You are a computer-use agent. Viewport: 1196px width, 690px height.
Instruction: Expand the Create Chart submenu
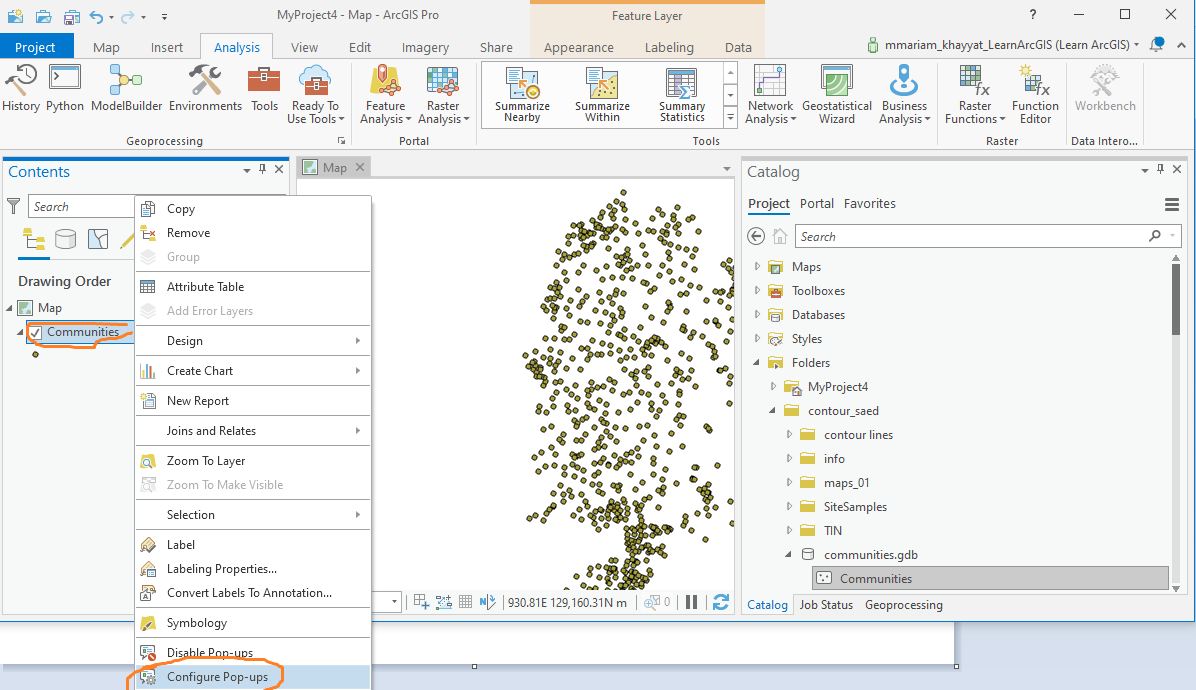click(x=252, y=371)
